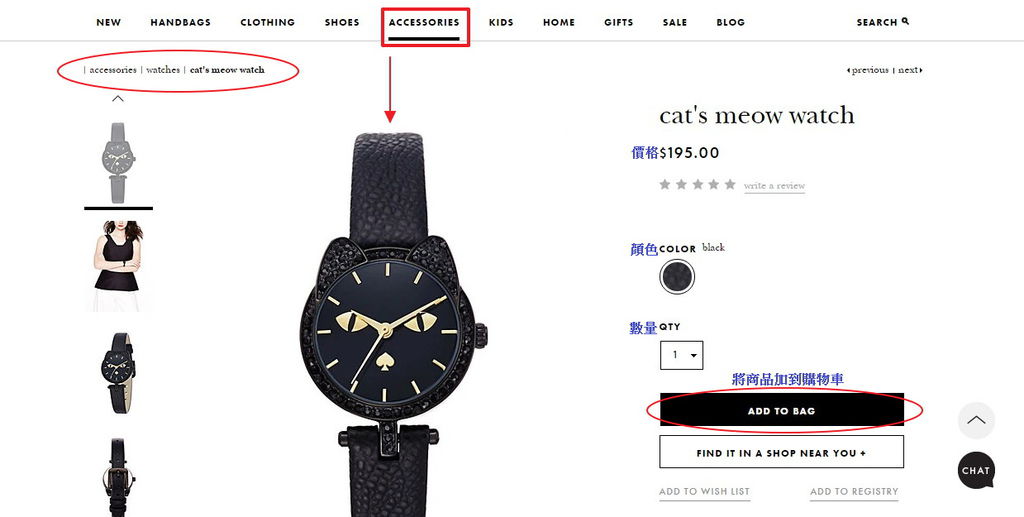Click the back-to-top arrow circle

point(976,420)
